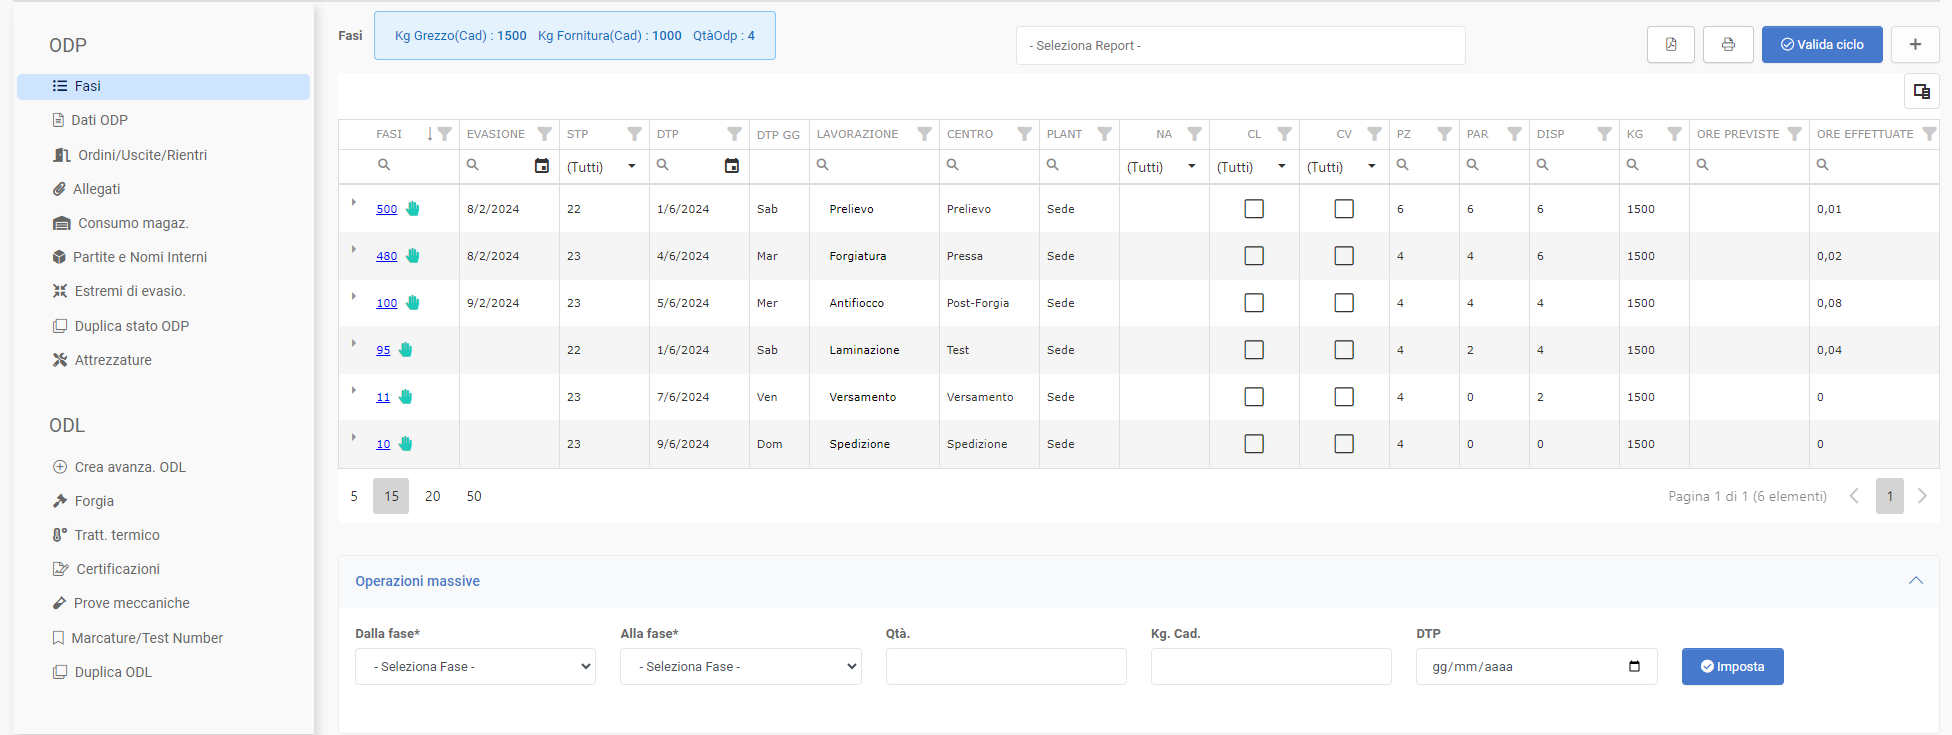Tick CL checkbox in Antifiocco row
This screenshot has width=1952, height=735.
(1254, 303)
